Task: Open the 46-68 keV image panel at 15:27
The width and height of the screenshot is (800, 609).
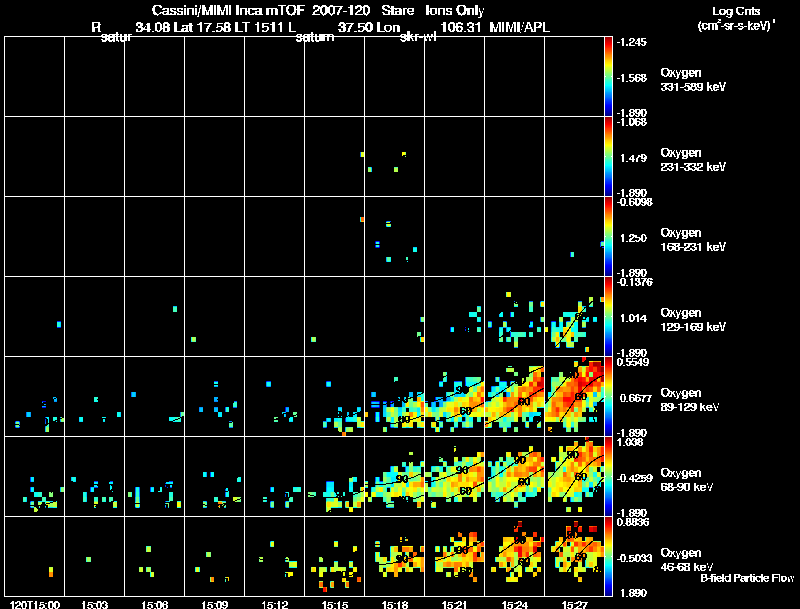Action: tap(574, 556)
